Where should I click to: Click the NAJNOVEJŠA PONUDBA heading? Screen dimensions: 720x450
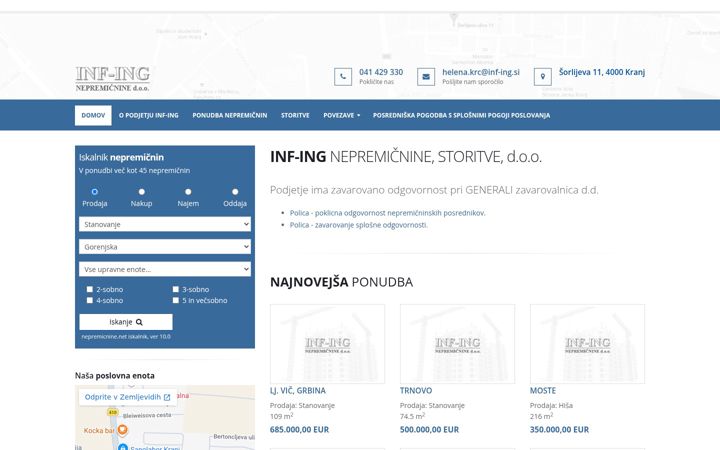coord(341,282)
